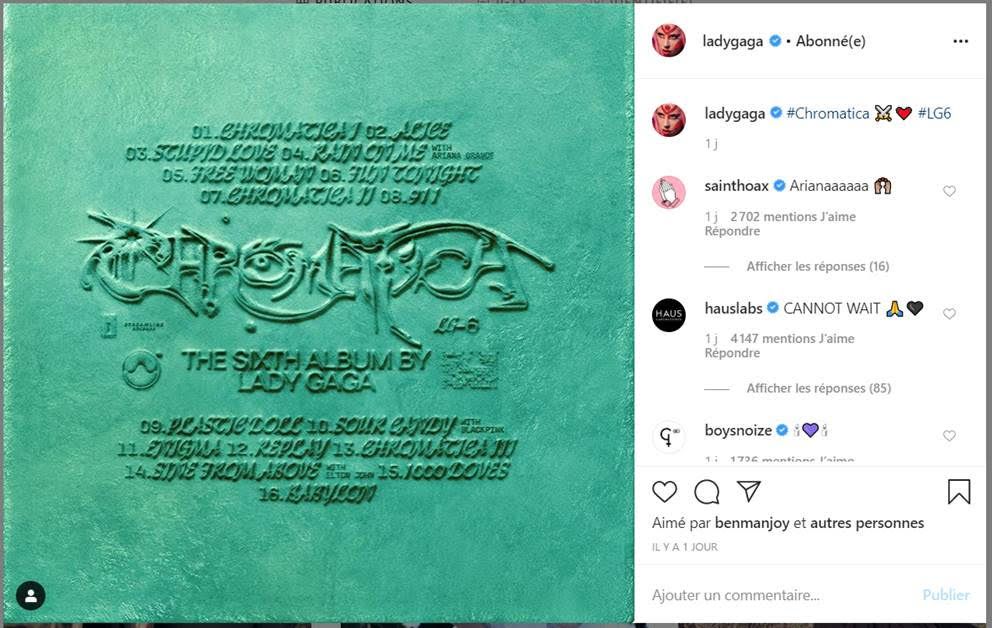Open the three-dot more options menu

pos(960,41)
